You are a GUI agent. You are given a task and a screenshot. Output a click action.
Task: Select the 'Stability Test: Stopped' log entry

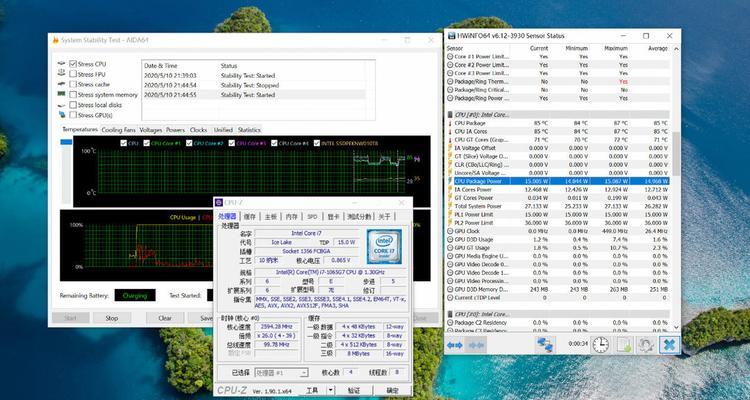[x=254, y=85]
